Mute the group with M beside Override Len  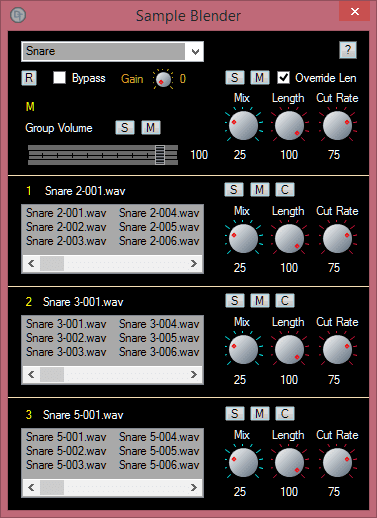tap(260, 78)
